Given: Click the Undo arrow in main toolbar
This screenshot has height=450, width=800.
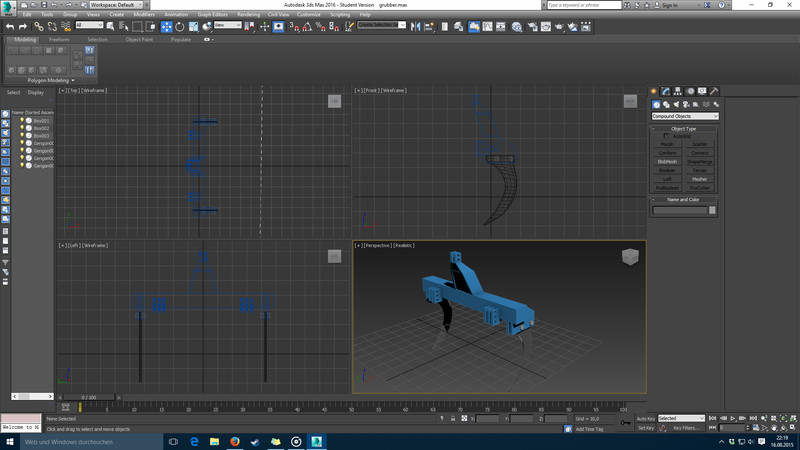Looking at the screenshot, I should pyautogui.click(x=10, y=26).
